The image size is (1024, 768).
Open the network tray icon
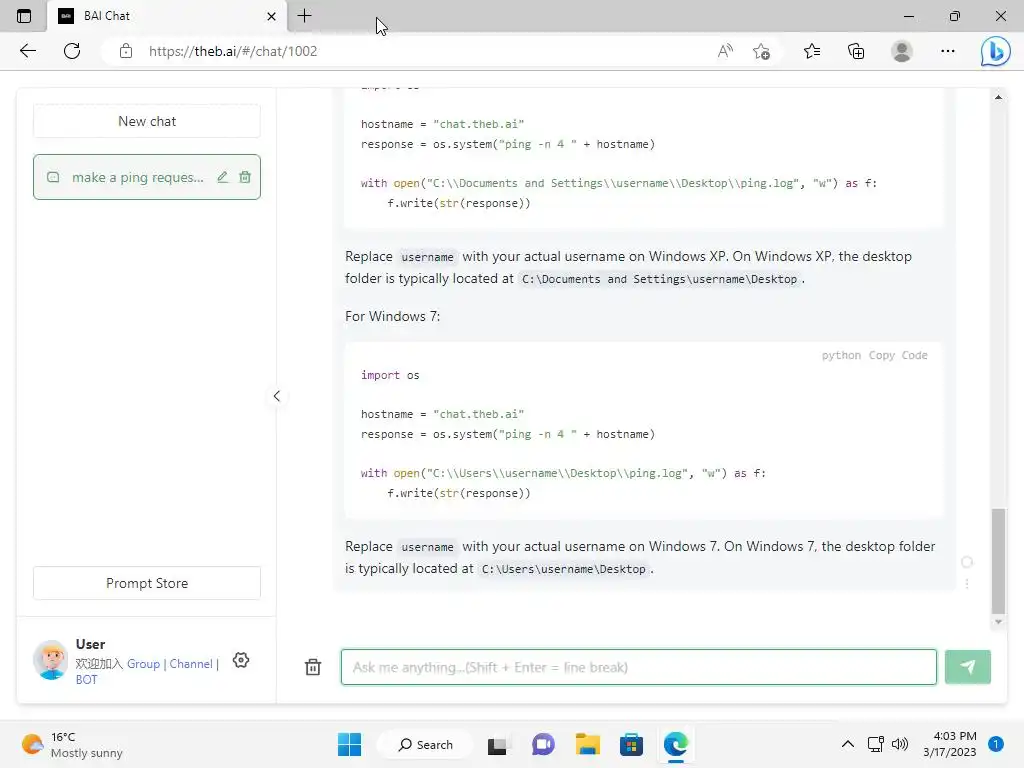coord(876,744)
